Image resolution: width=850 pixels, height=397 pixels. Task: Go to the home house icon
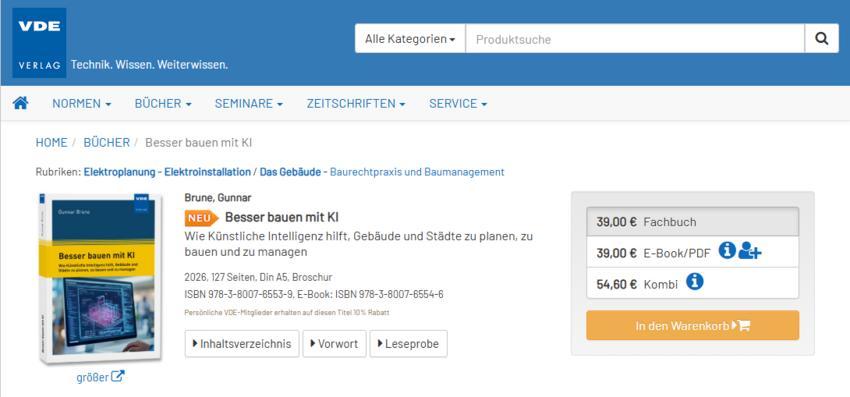coord(21,103)
